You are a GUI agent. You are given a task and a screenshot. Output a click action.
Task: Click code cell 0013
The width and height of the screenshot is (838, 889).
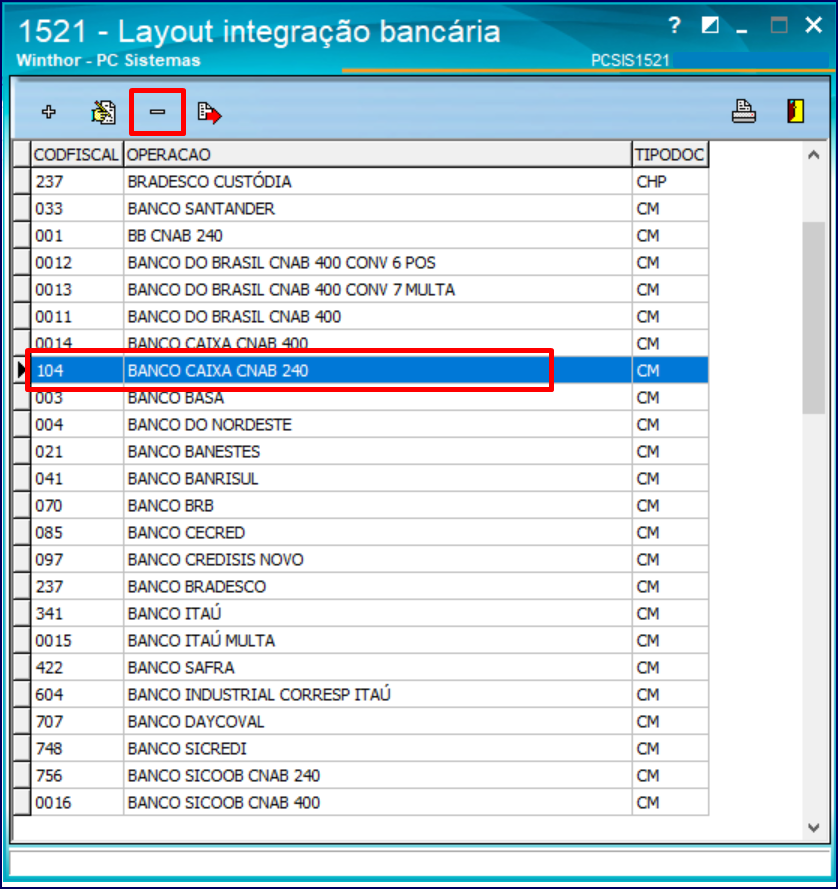(x=77, y=290)
